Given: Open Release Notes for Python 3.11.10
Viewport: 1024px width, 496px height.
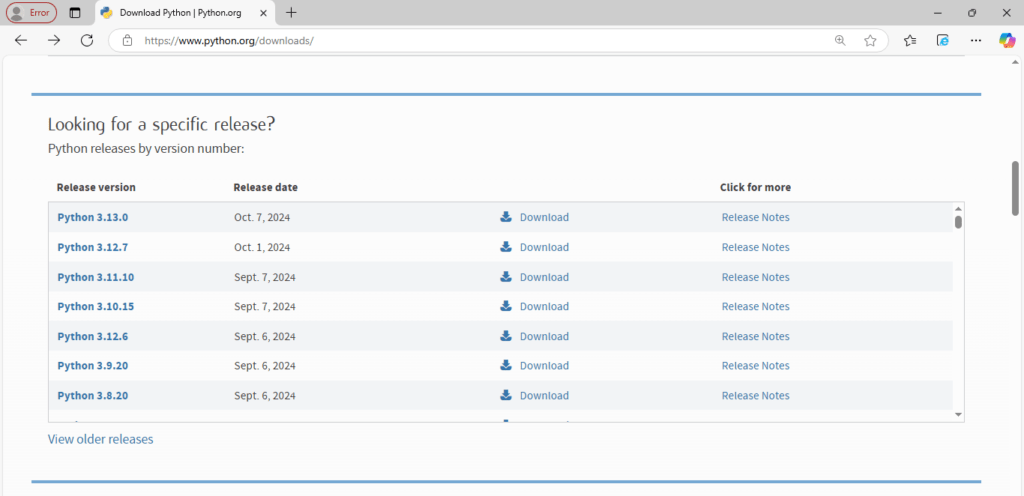Looking at the screenshot, I should click(756, 277).
